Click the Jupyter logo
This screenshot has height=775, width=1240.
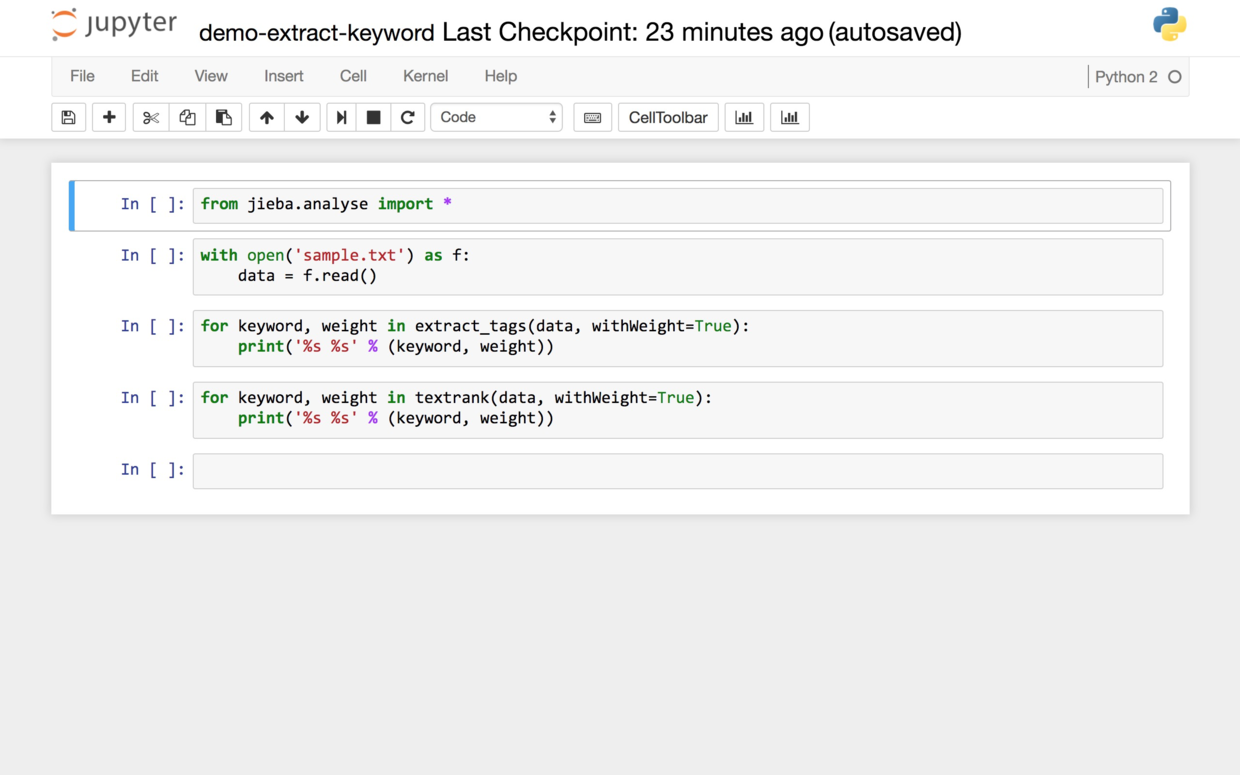click(114, 25)
